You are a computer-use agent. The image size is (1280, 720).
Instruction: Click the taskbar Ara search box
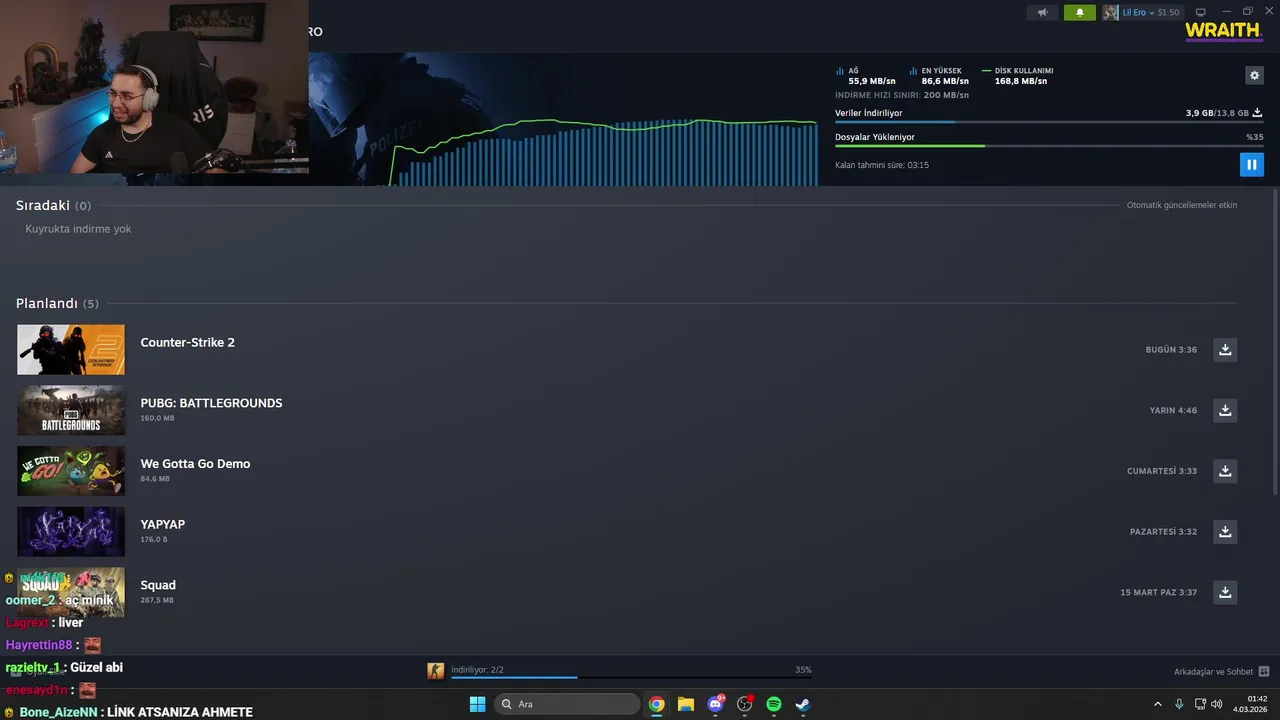point(567,704)
